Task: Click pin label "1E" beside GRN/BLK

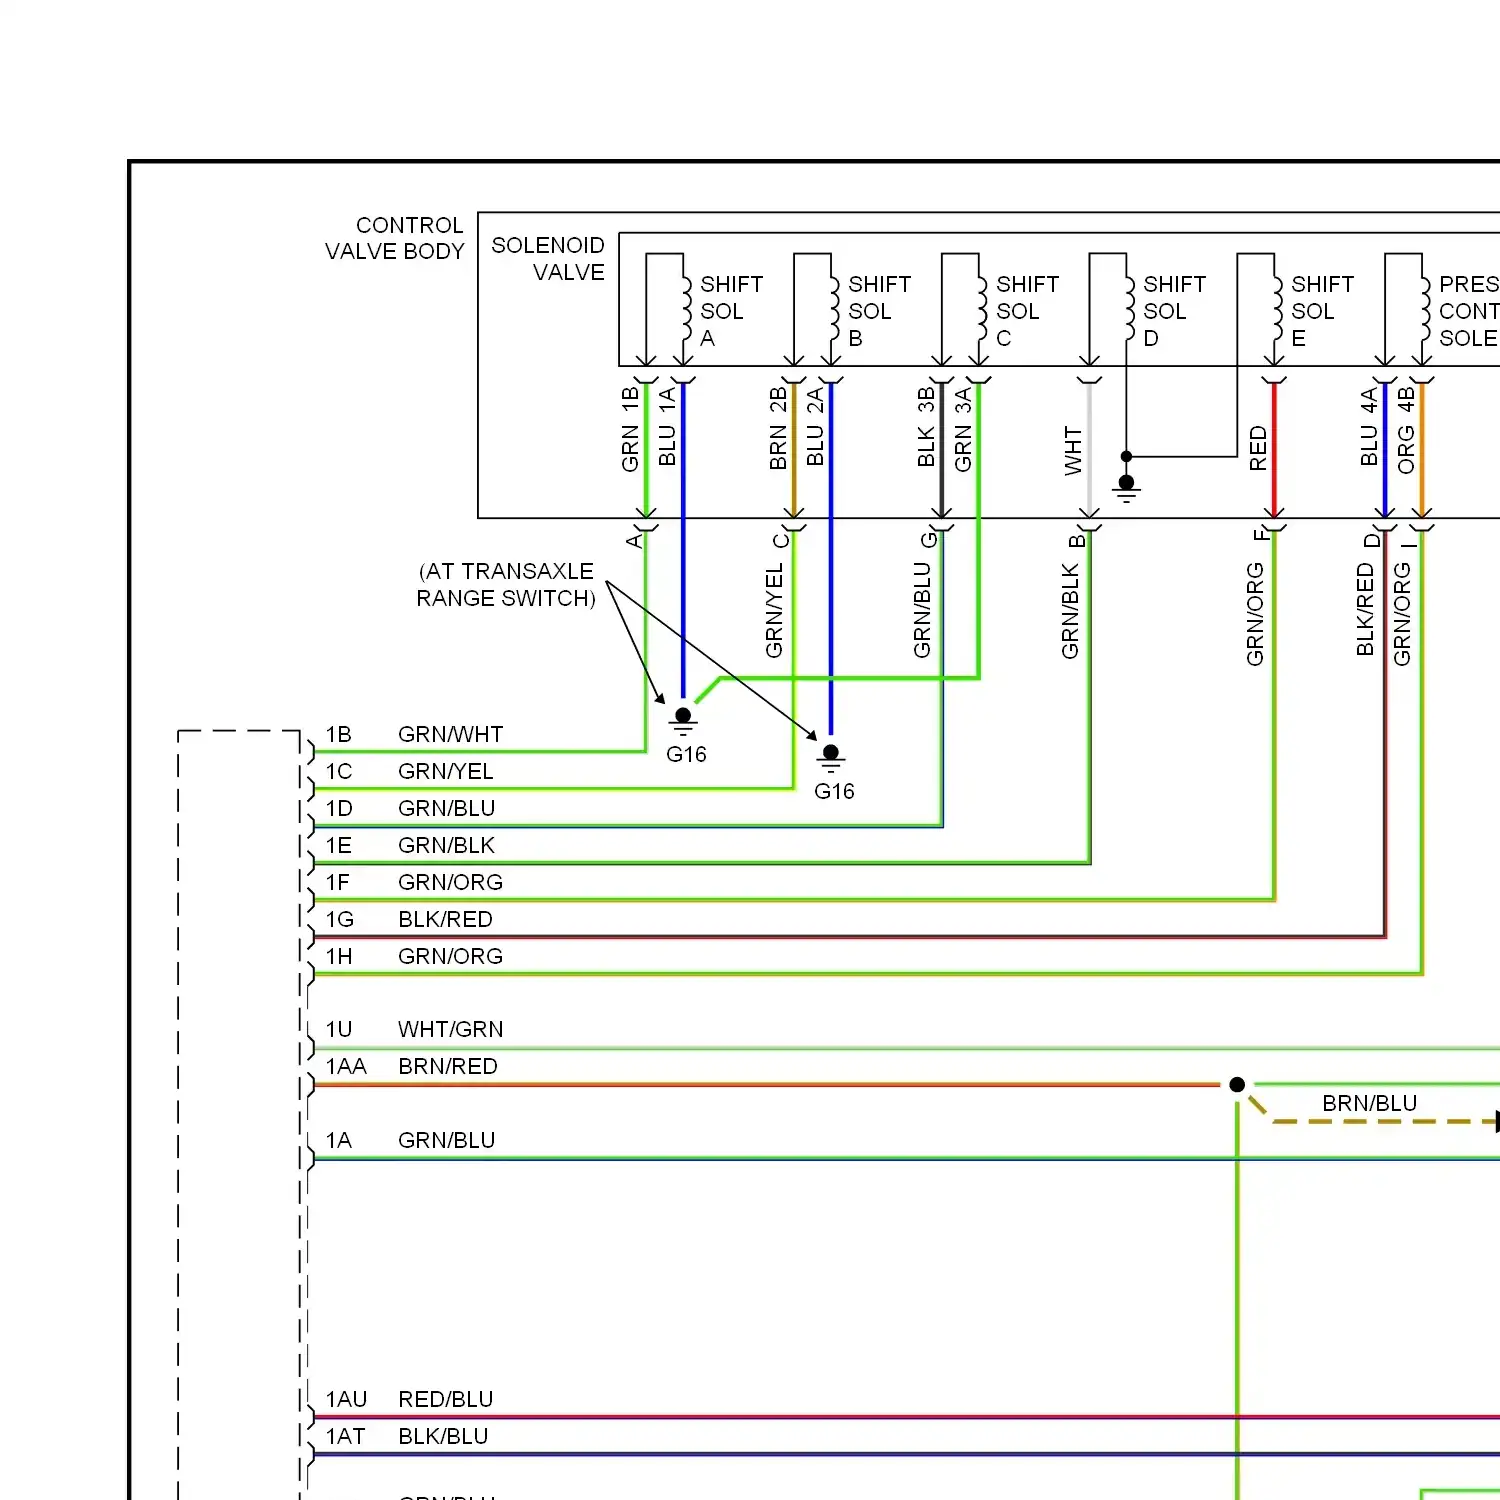Action: click(339, 846)
